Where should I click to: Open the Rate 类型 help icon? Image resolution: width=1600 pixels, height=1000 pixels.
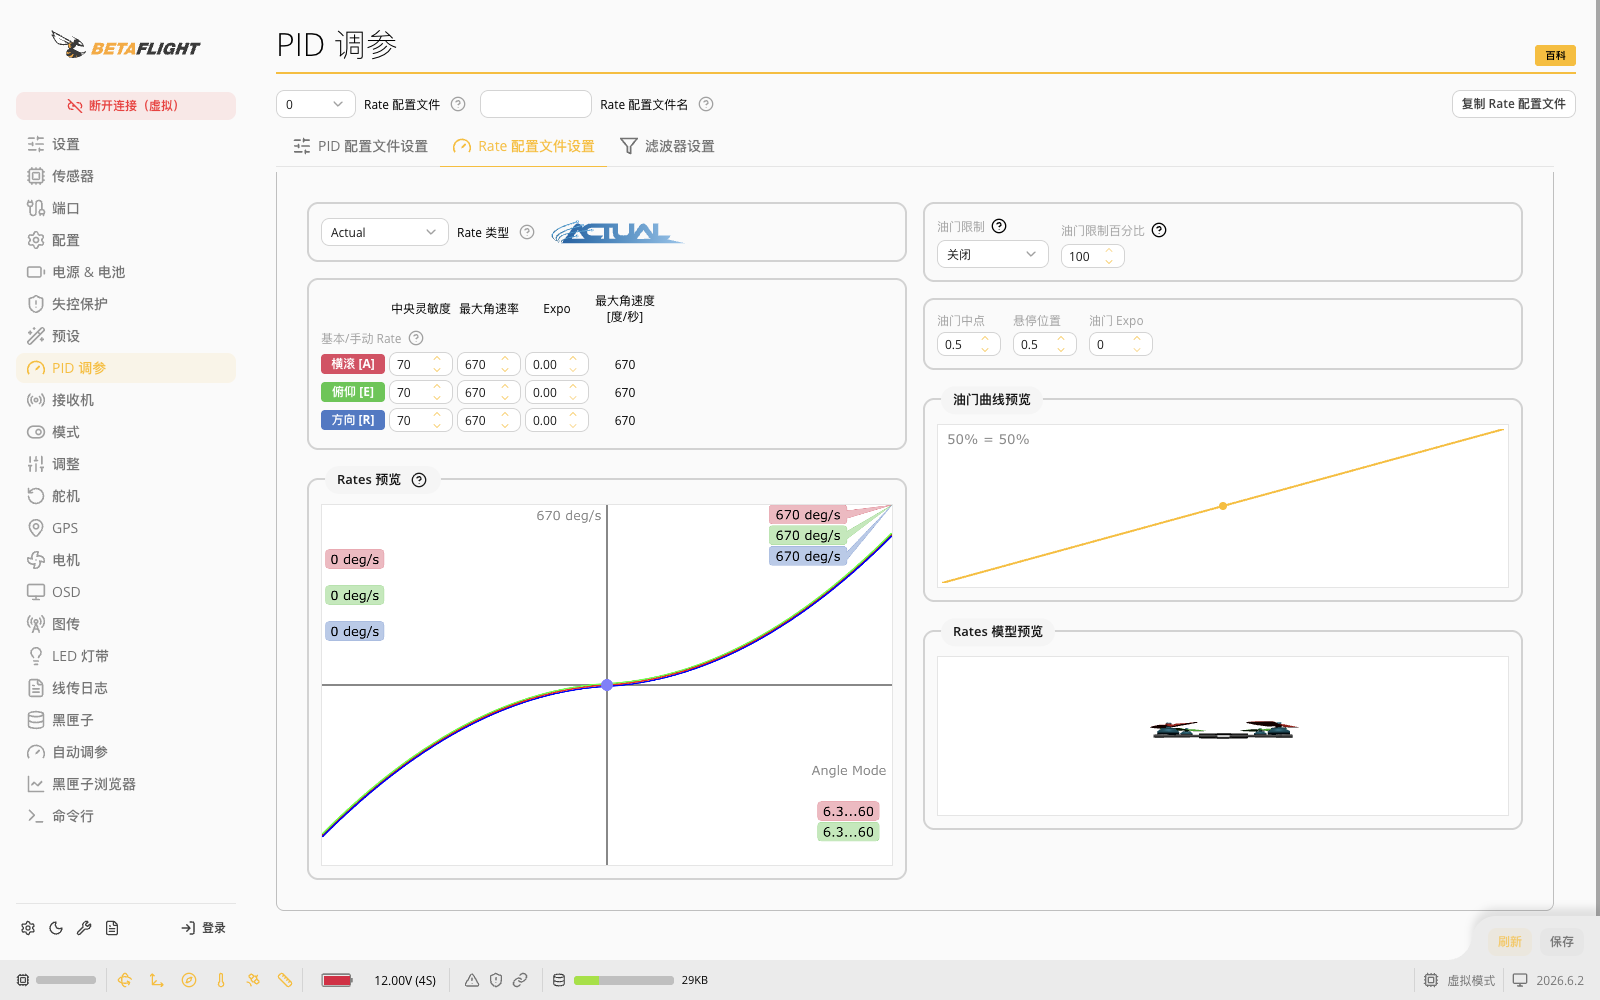tap(527, 232)
